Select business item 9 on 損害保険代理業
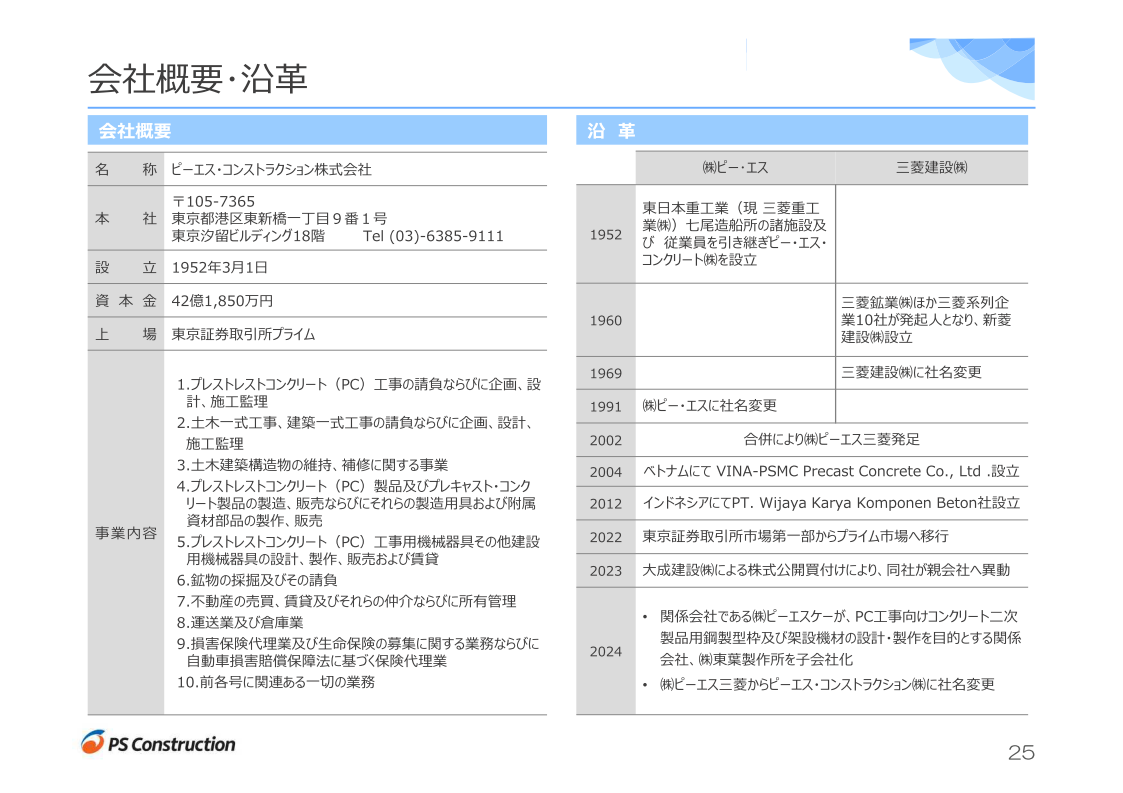This screenshot has height=793, width=1123. pyautogui.click(x=358, y=652)
